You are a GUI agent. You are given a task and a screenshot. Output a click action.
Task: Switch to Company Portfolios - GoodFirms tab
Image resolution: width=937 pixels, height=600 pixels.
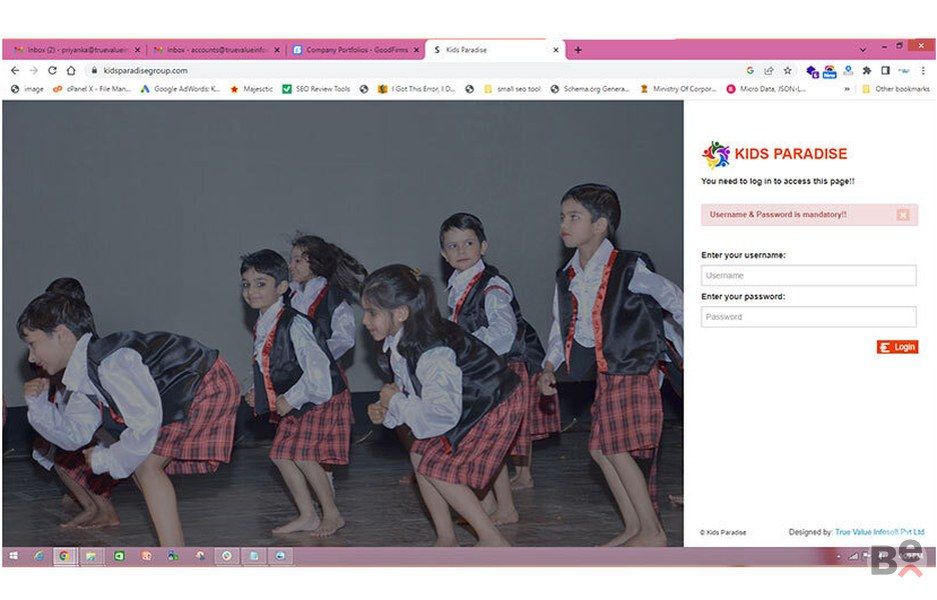pos(356,50)
